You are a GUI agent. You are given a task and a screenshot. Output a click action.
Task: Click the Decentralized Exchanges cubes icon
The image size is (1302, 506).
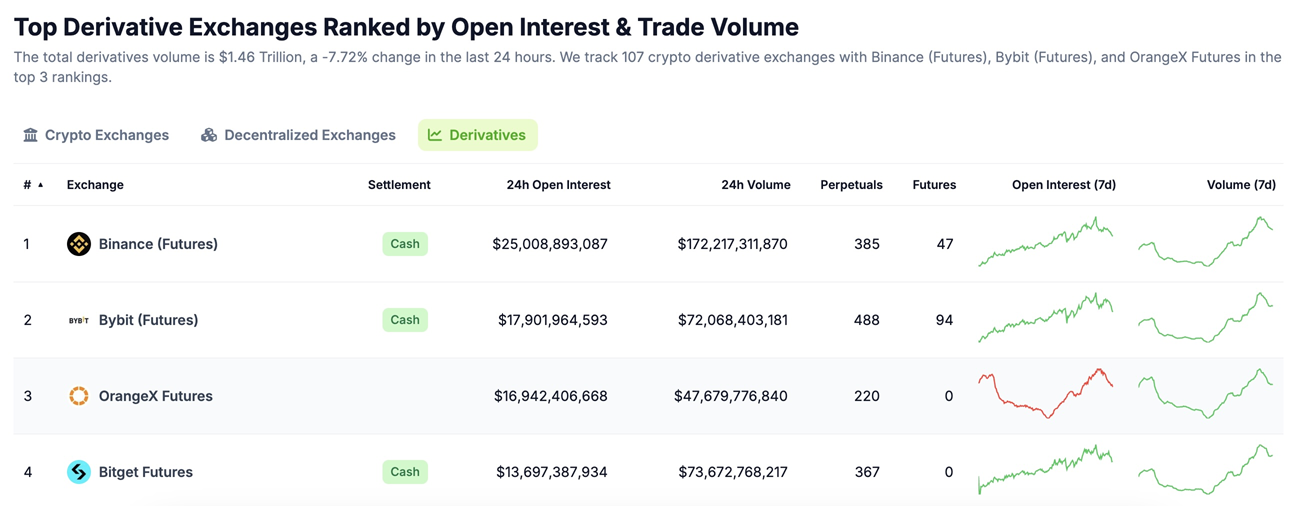pyautogui.click(x=209, y=135)
